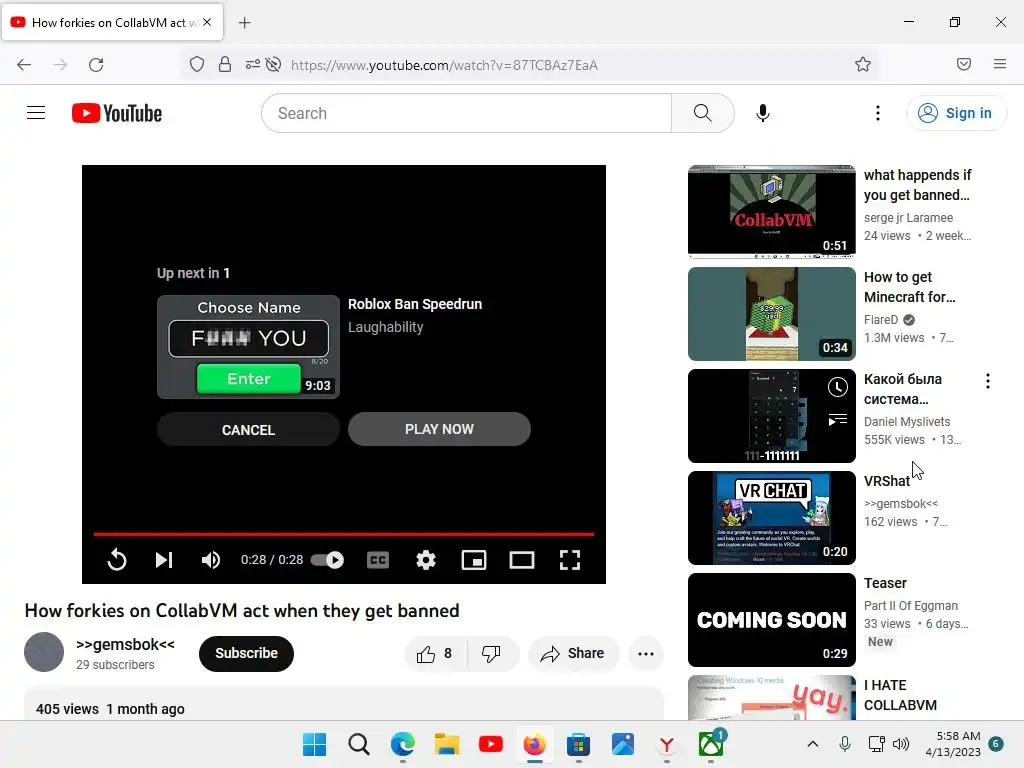Open options for Какой была система video
This screenshot has width=1024, height=768.
pos(987,381)
